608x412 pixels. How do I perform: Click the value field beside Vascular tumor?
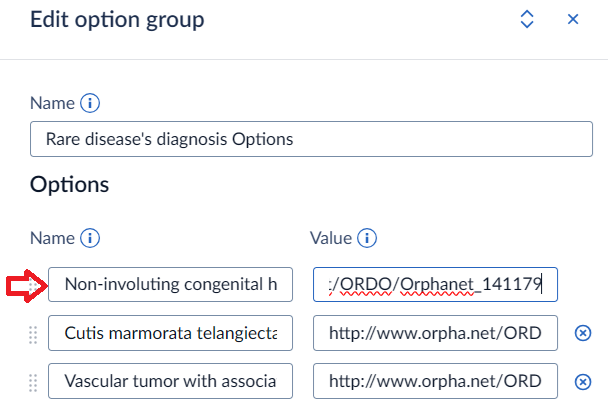coord(435,381)
